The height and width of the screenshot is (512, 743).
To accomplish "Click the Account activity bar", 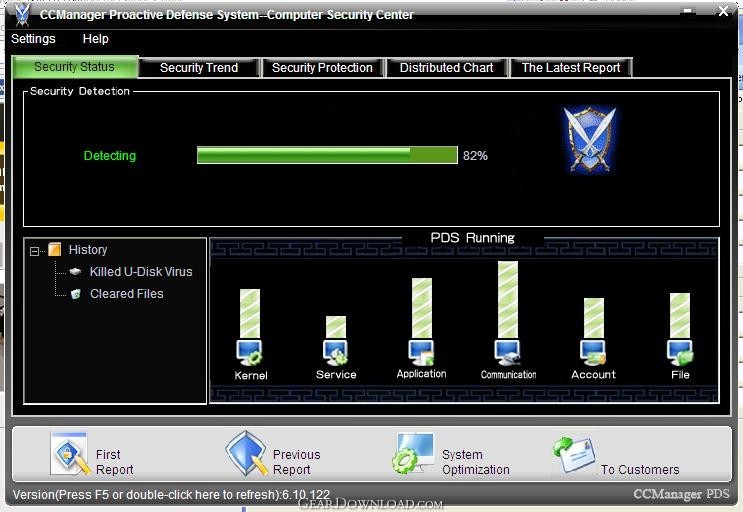I will 594,318.
